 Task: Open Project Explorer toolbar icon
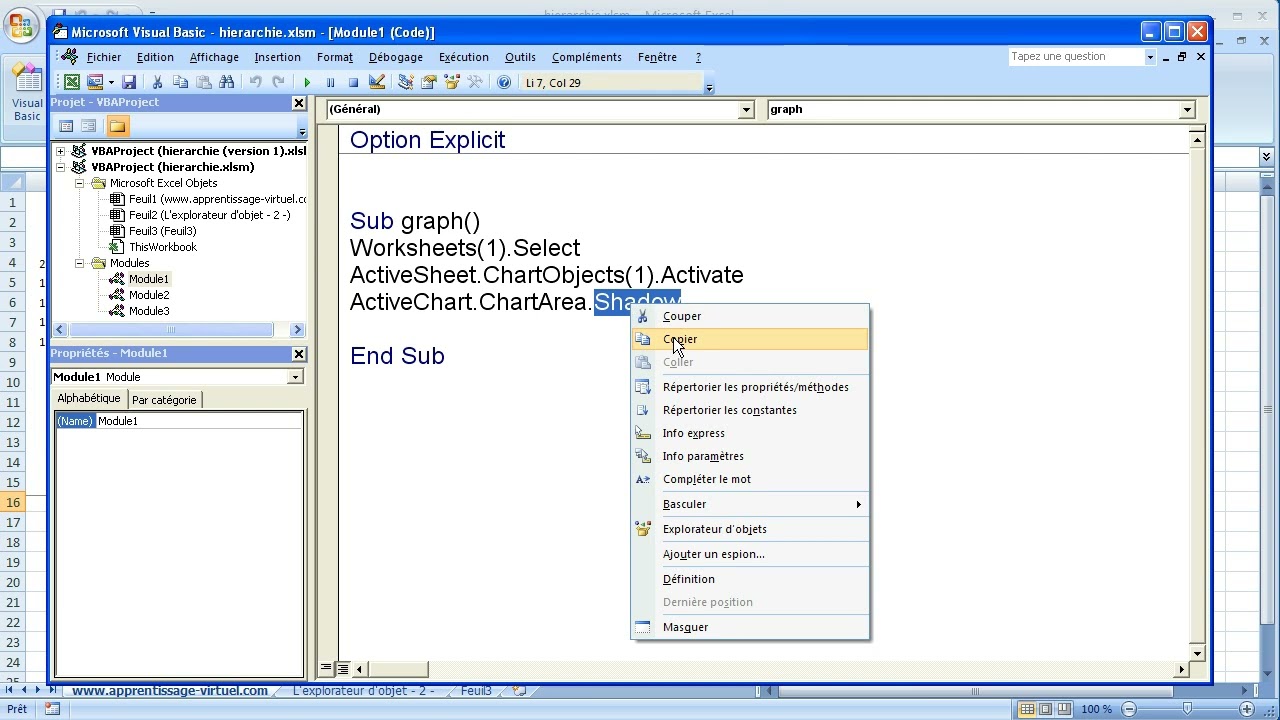pyautogui.click(x=406, y=82)
